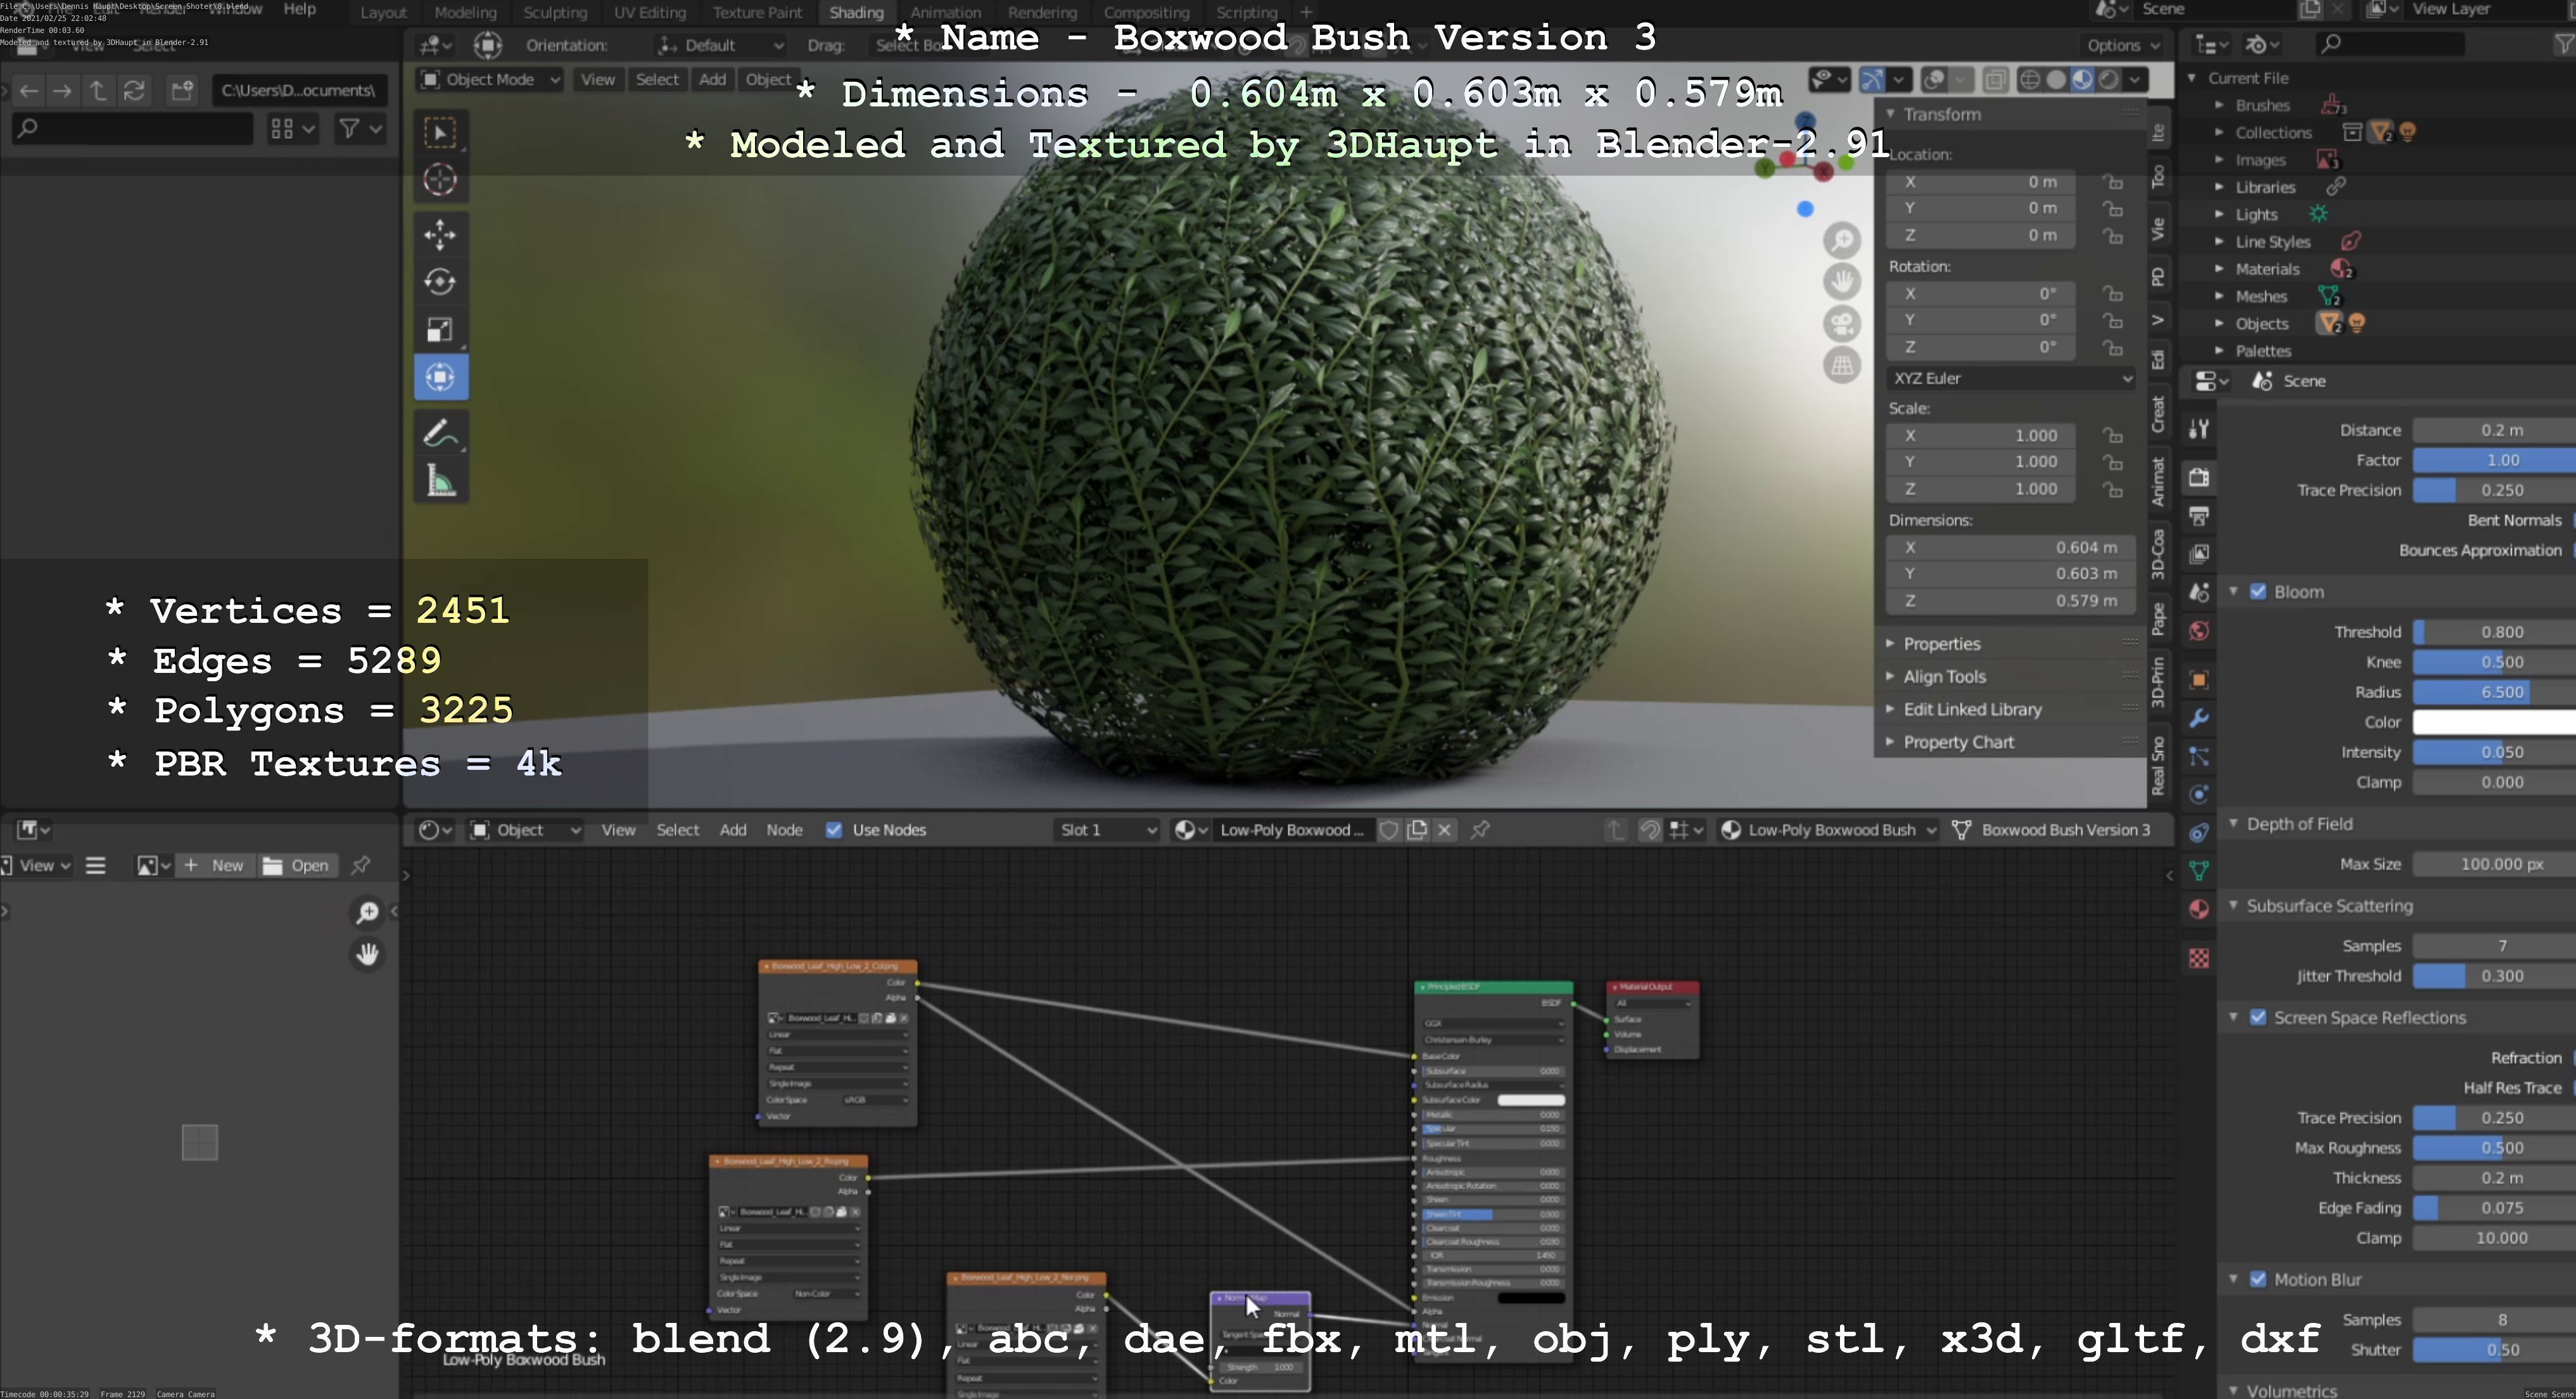
Task: Open the Material properties tab icon
Action: tap(2199, 909)
